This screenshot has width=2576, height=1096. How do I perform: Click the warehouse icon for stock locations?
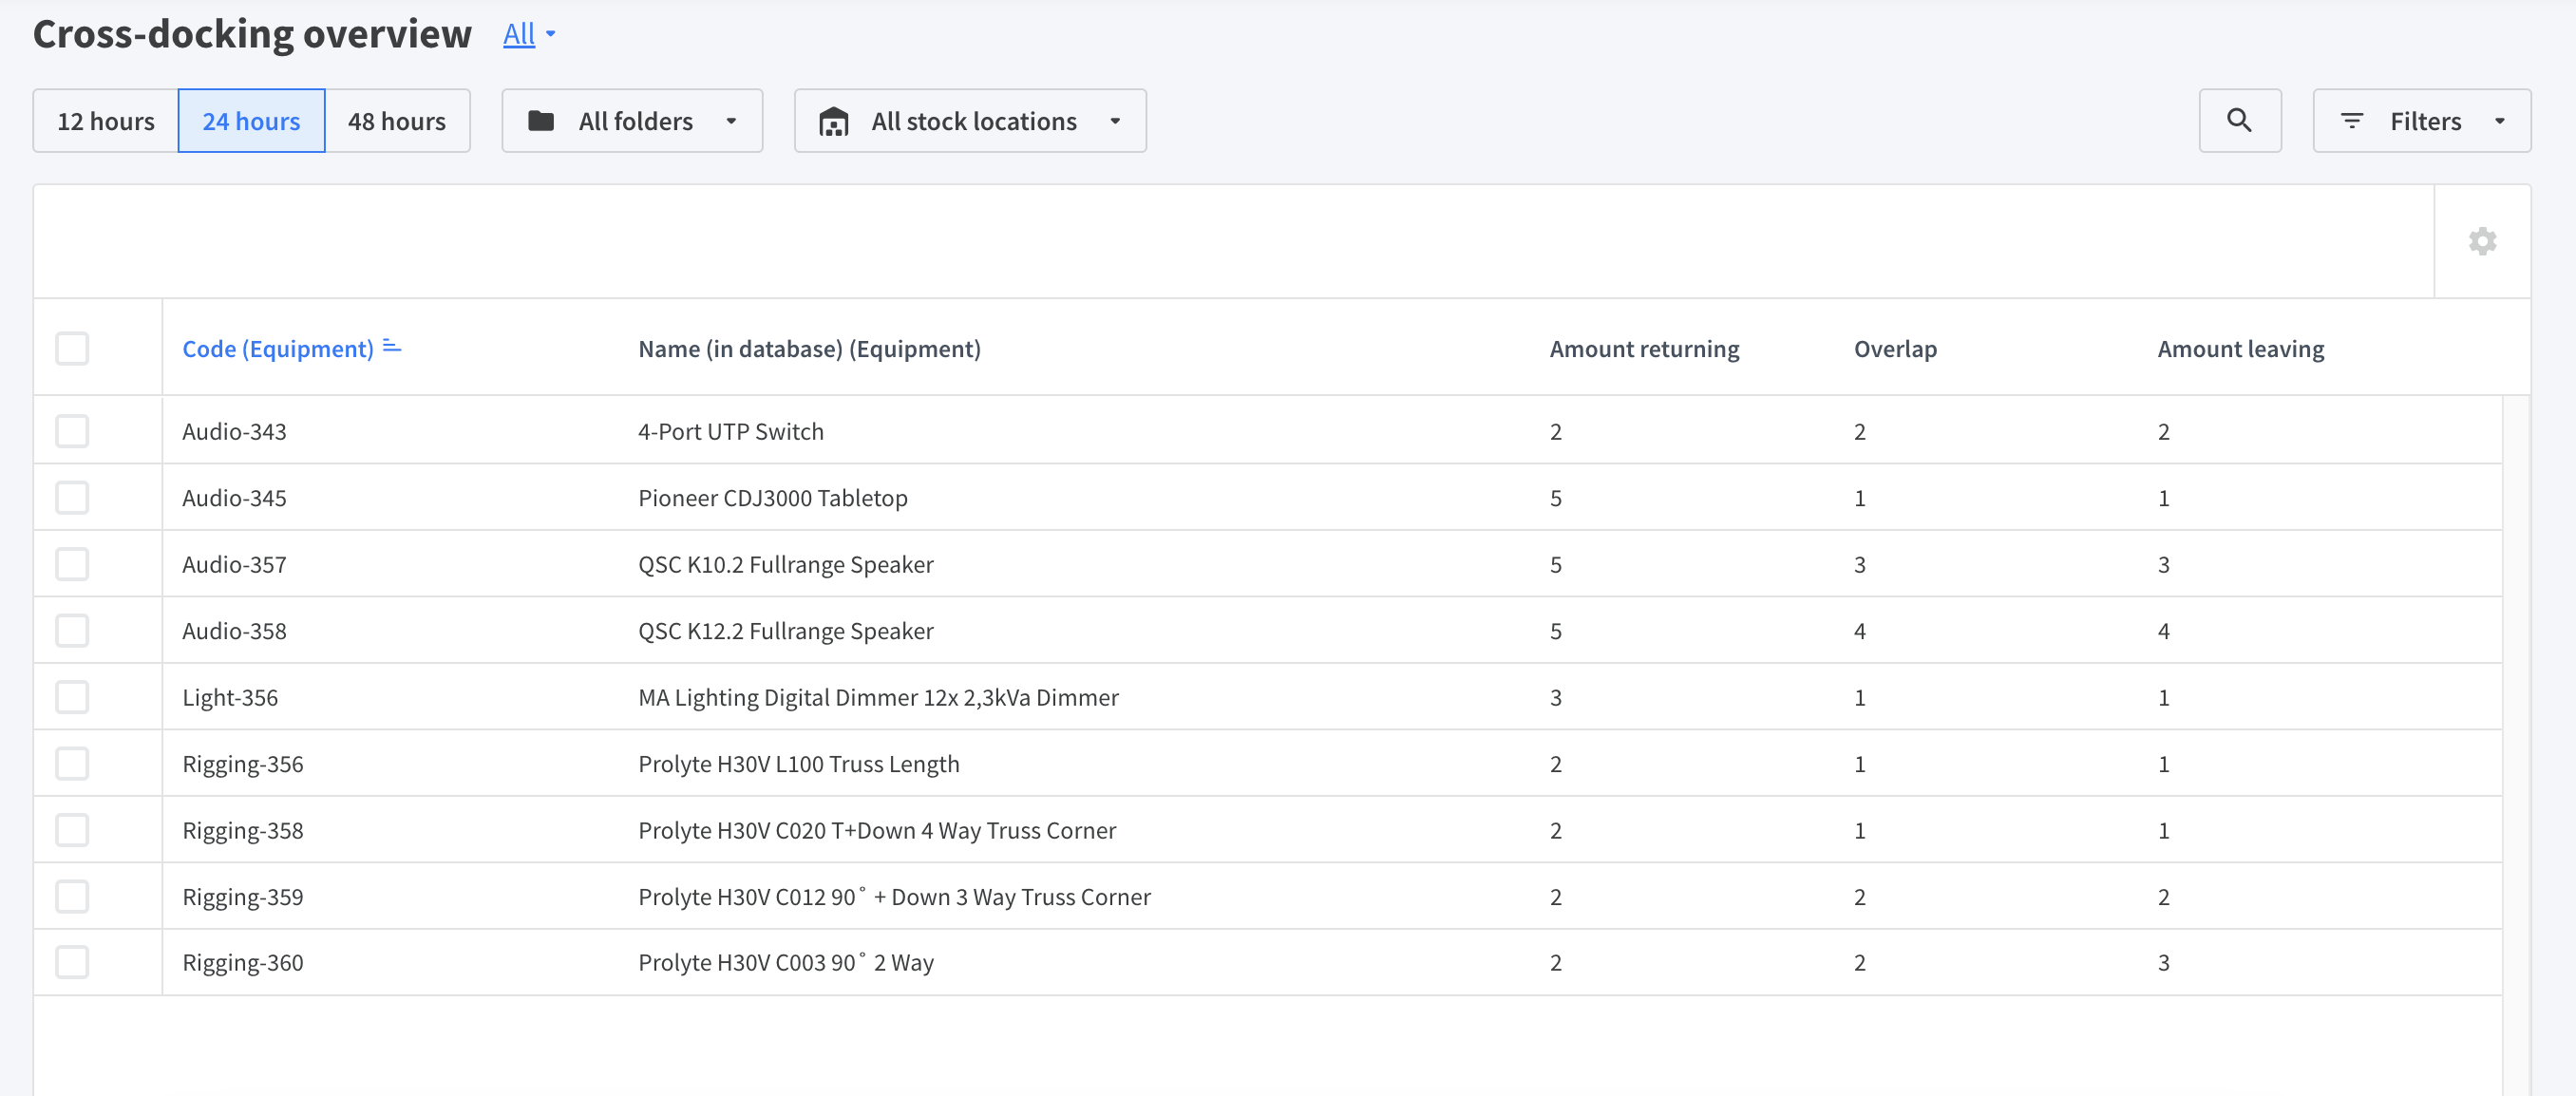[833, 121]
